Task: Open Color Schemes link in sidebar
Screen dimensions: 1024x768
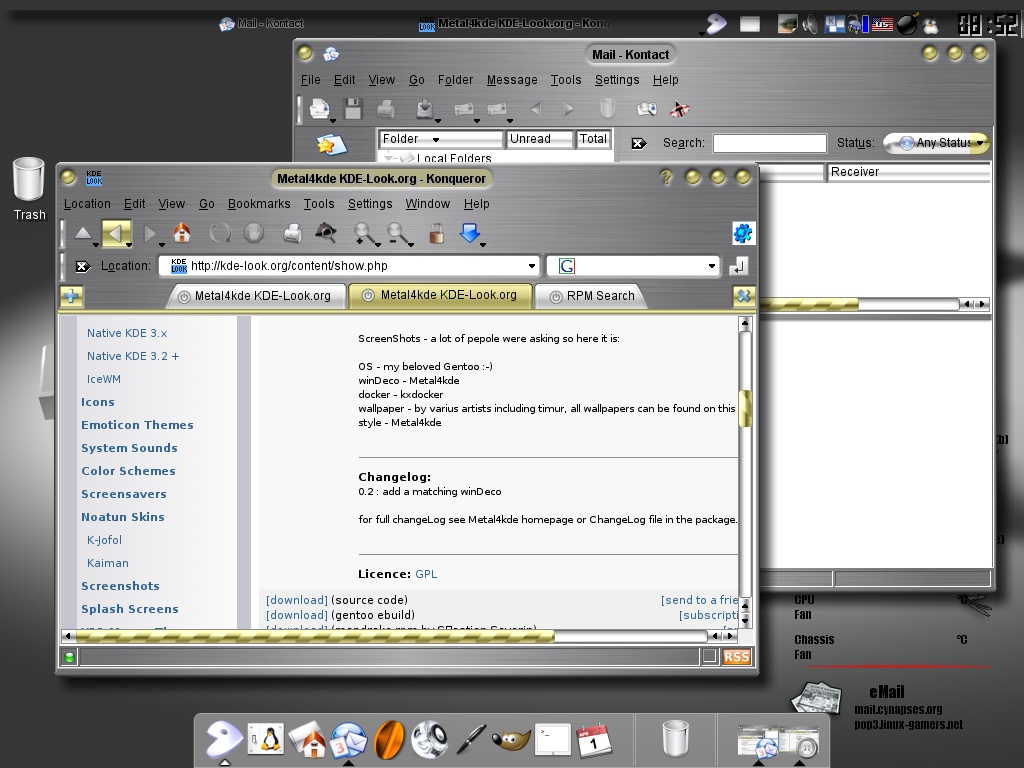Action: (128, 471)
